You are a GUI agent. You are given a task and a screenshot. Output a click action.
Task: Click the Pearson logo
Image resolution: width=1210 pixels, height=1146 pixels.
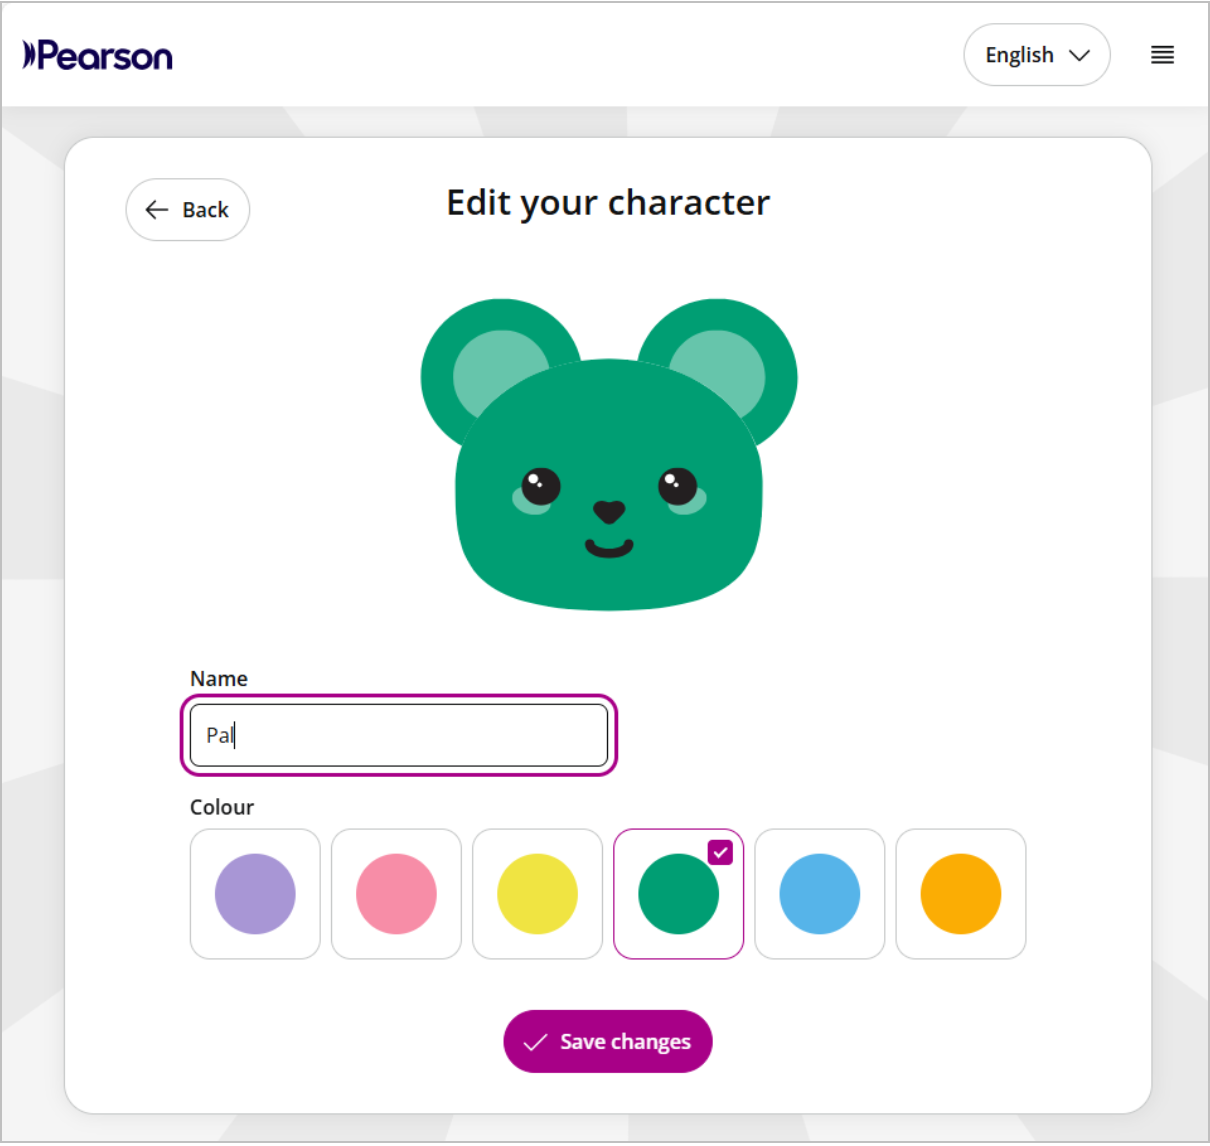click(97, 56)
